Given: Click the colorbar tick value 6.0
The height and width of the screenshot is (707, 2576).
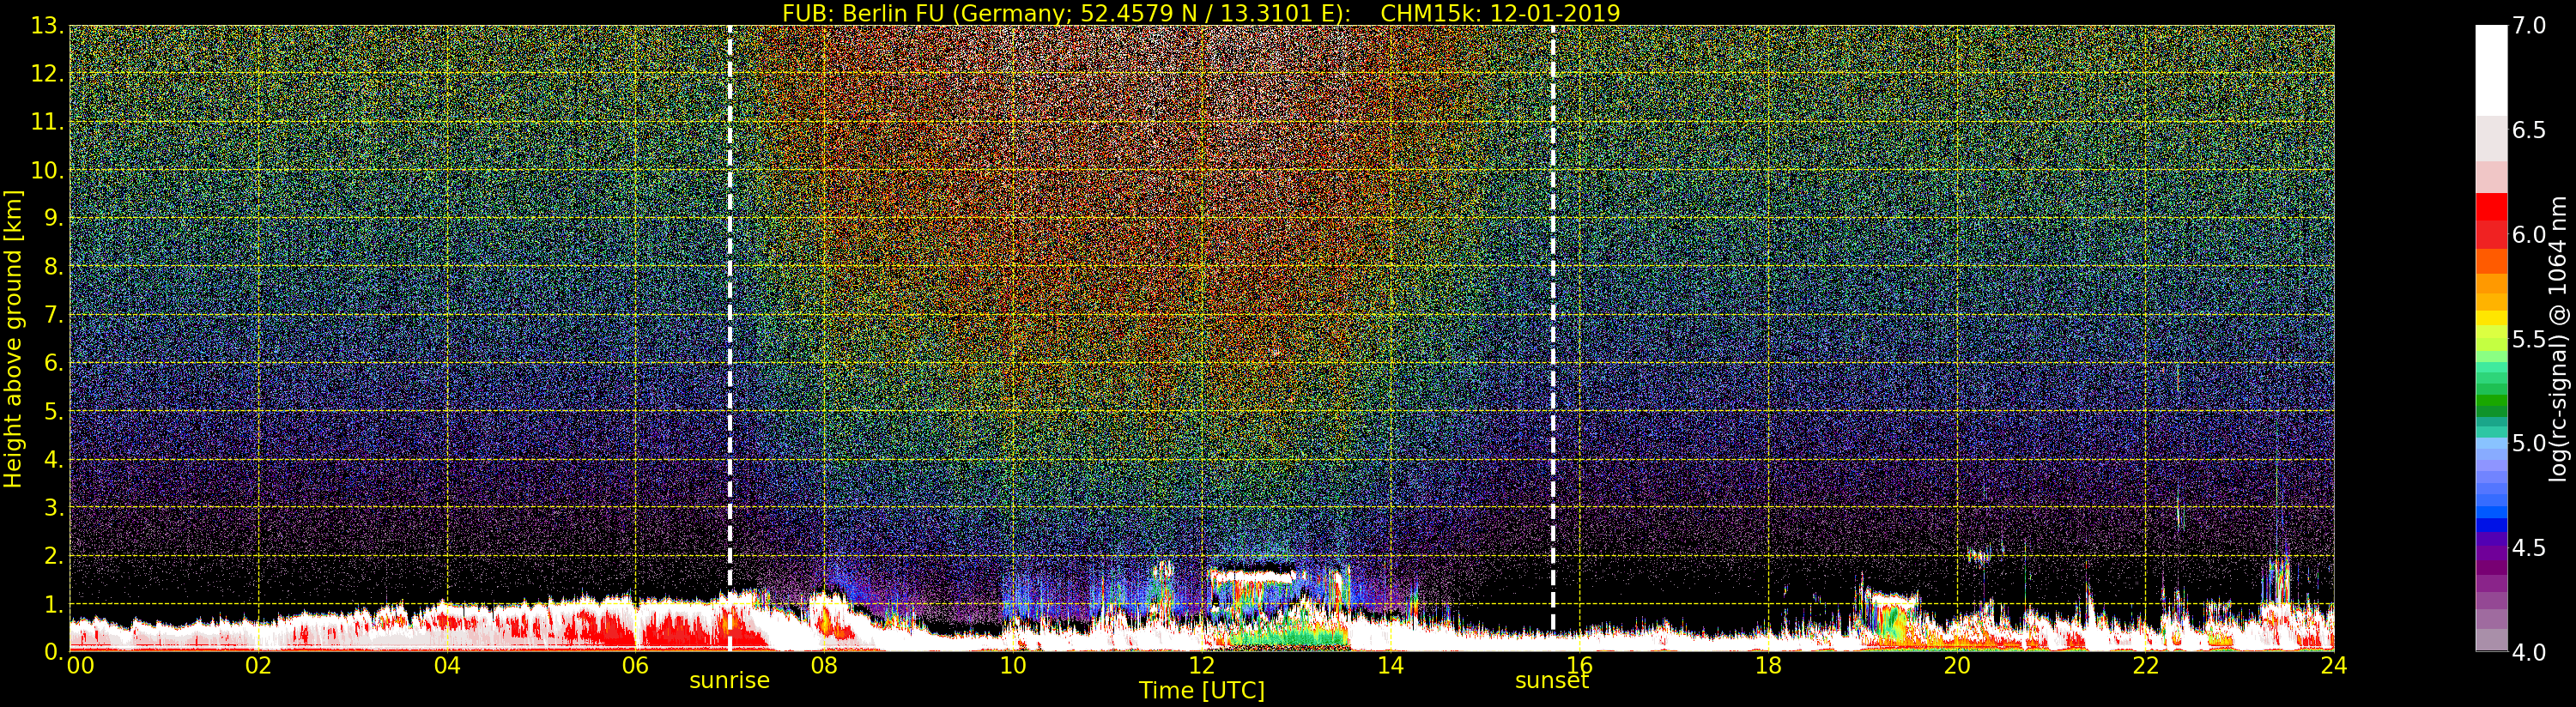Looking at the screenshot, I should [x=2529, y=234].
